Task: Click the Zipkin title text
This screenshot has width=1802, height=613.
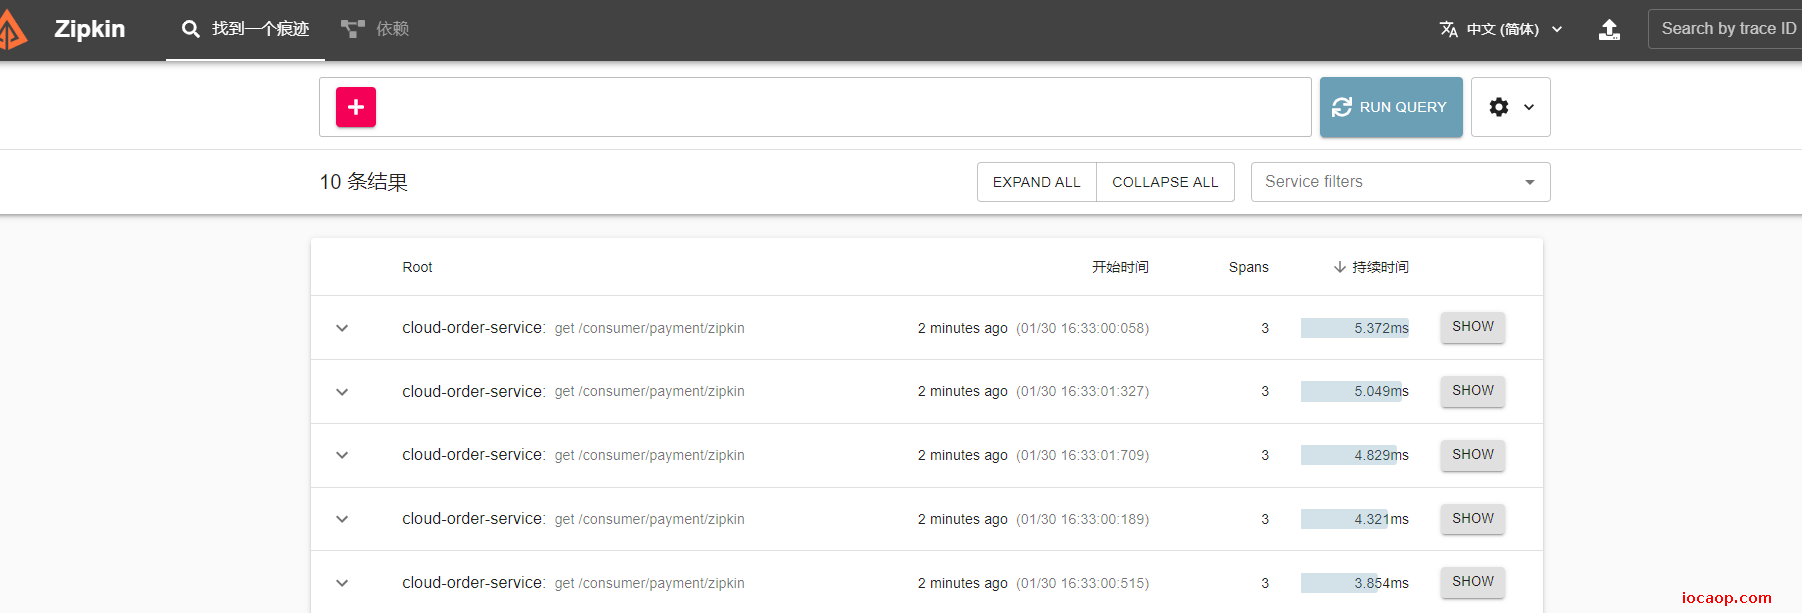Action: click(90, 29)
